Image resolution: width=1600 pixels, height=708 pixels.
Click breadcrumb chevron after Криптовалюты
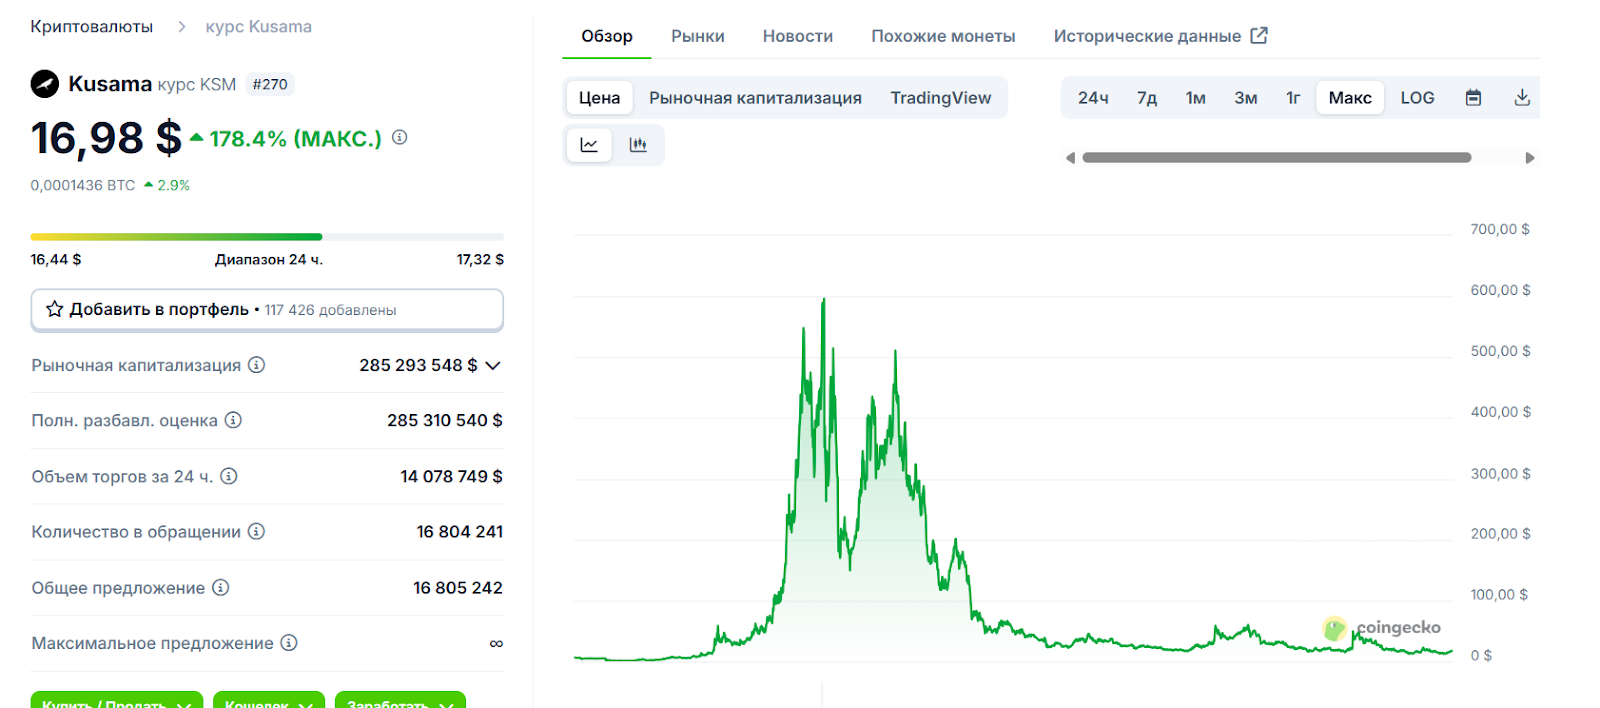click(x=181, y=27)
